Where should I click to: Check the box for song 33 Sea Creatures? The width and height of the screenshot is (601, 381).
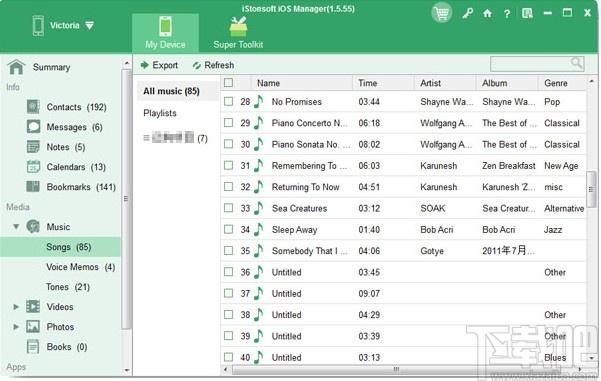(228, 208)
